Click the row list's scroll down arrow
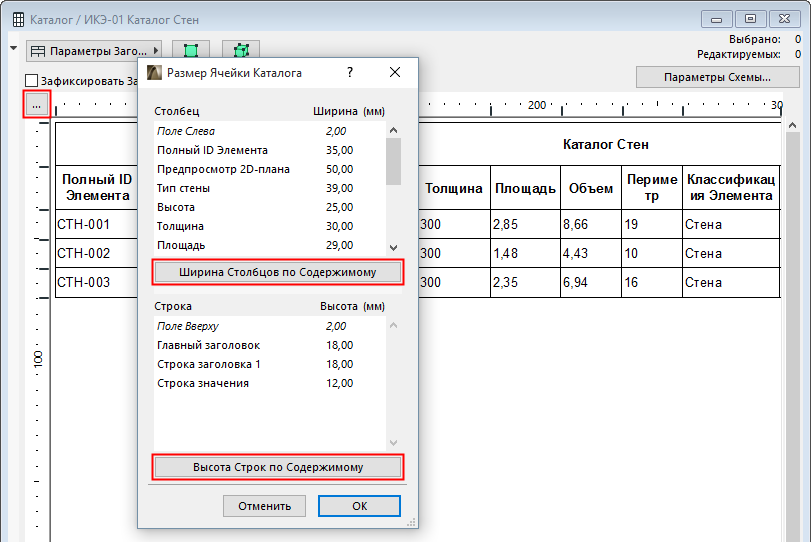811x542 pixels. 394,443
